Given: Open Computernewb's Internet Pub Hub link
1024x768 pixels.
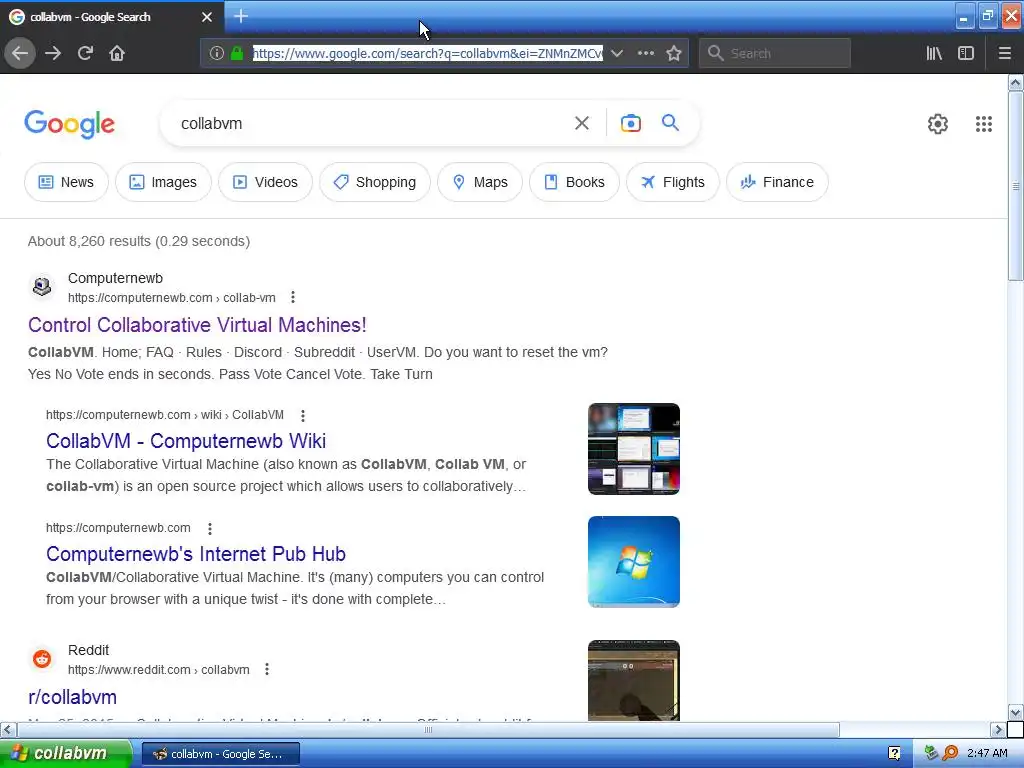Looking at the screenshot, I should click(196, 554).
